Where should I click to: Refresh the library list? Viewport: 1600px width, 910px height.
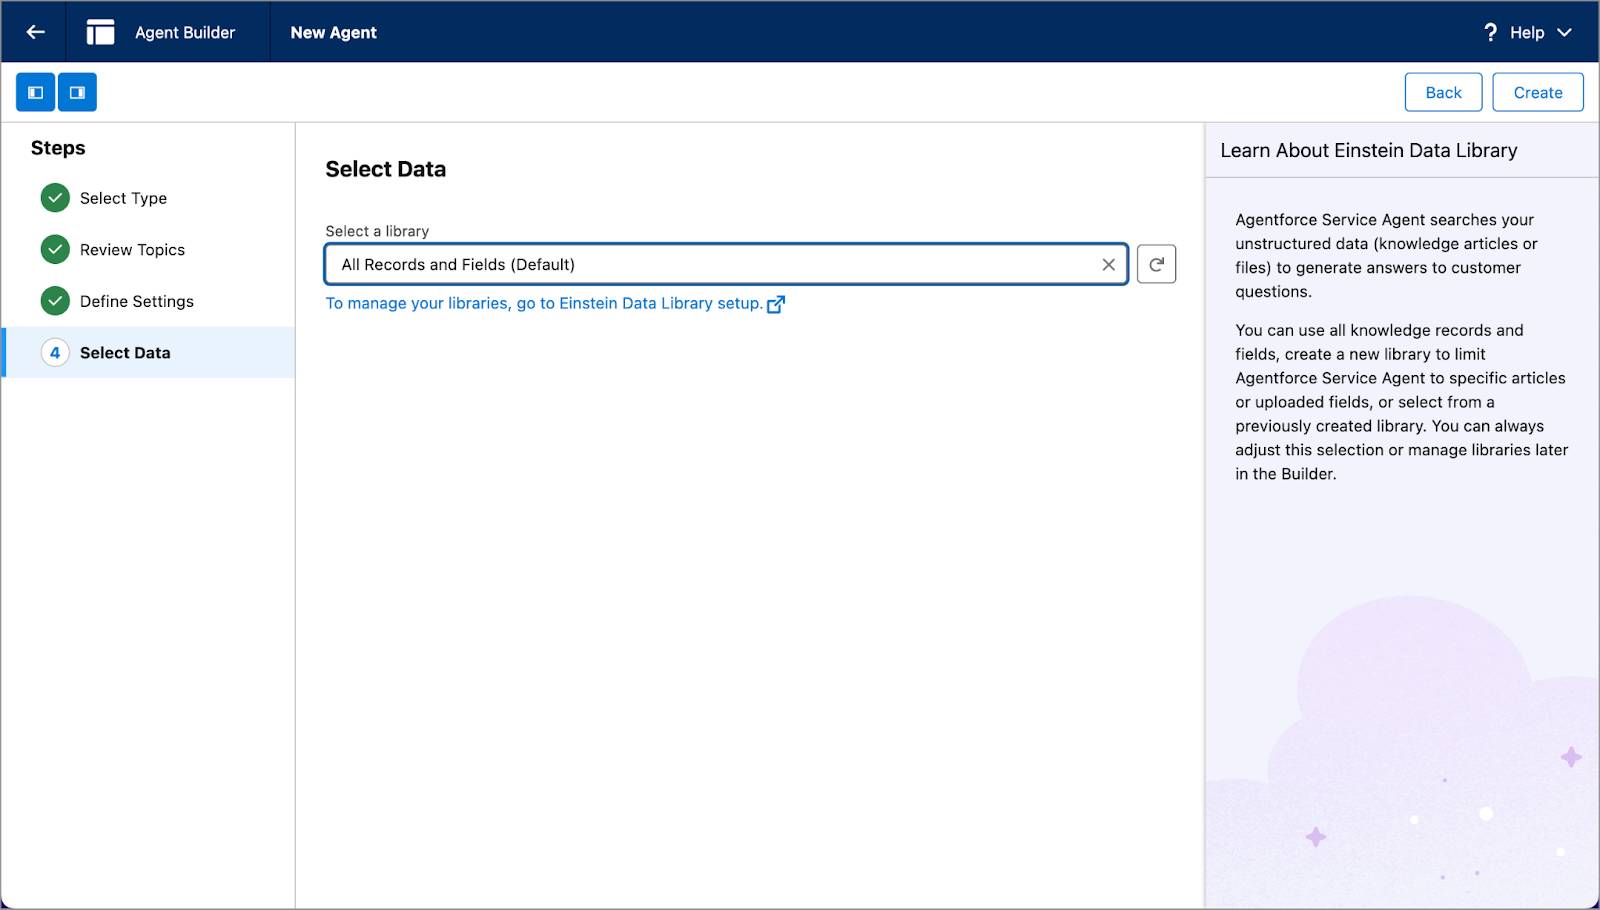click(x=1156, y=264)
